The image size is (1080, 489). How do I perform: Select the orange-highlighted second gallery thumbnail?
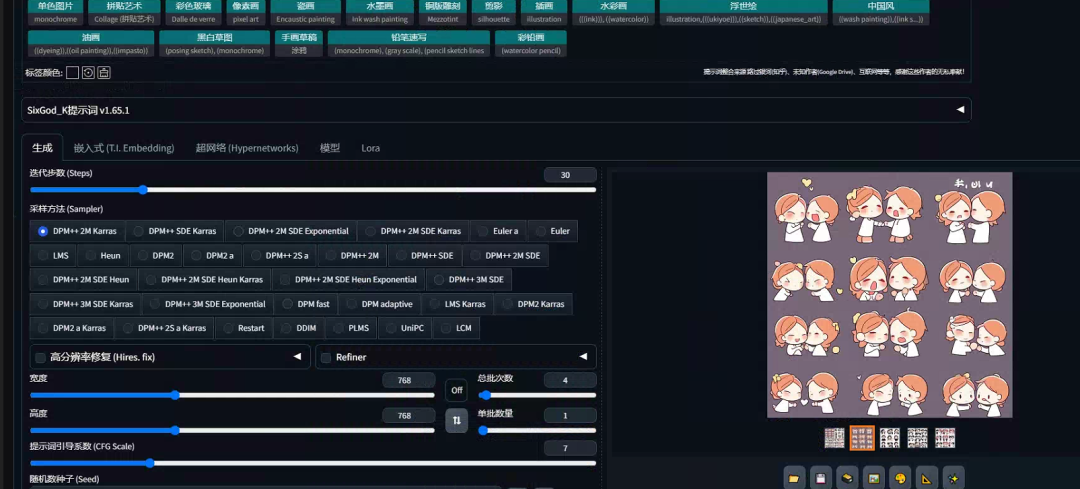(x=862, y=438)
